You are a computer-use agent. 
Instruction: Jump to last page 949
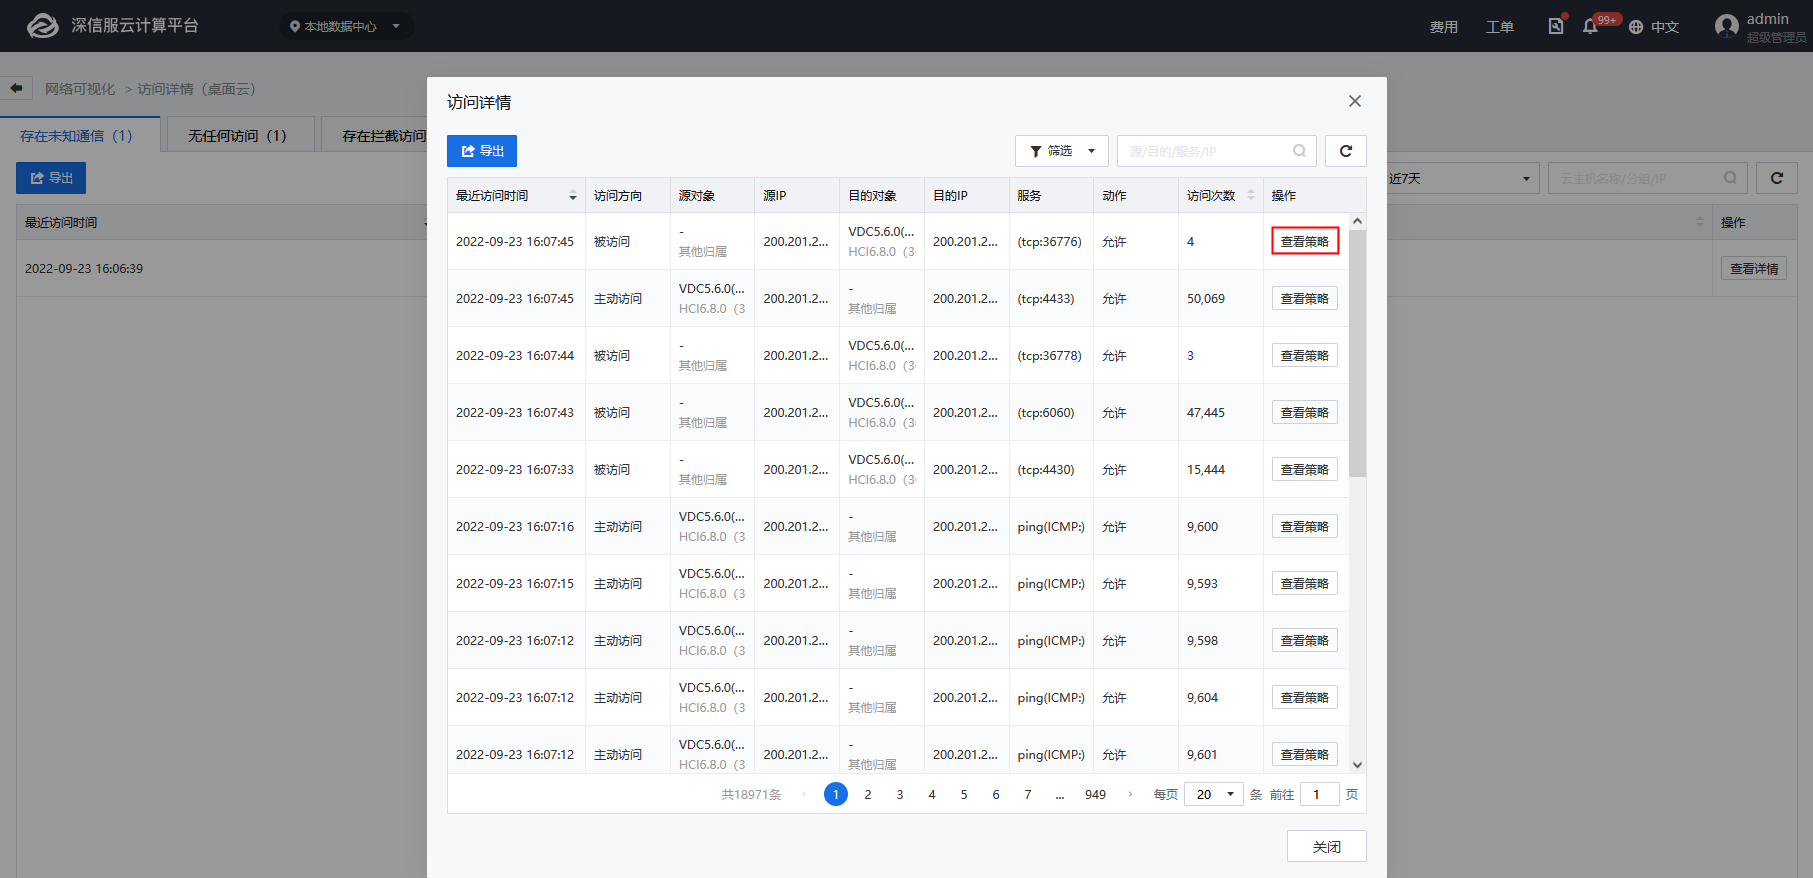point(1096,794)
